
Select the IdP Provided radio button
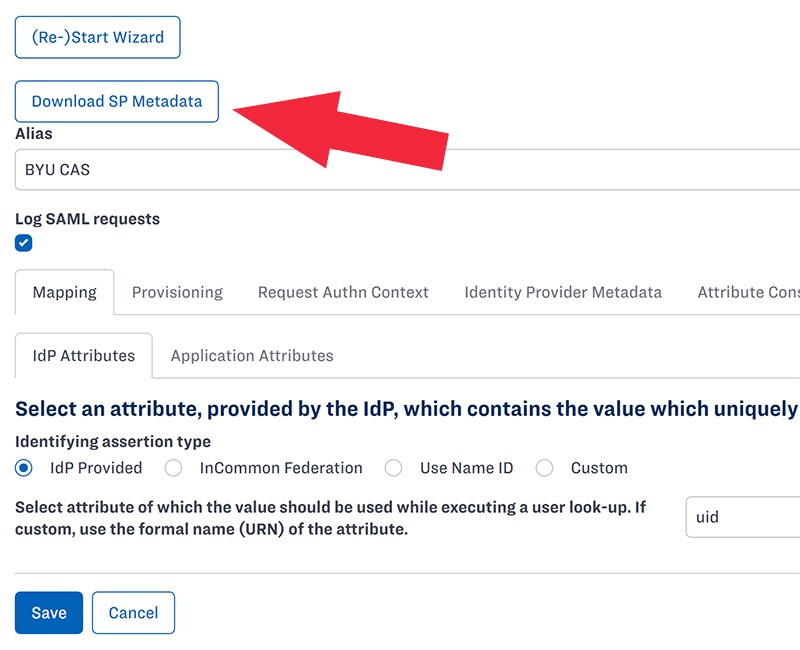tap(24, 468)
